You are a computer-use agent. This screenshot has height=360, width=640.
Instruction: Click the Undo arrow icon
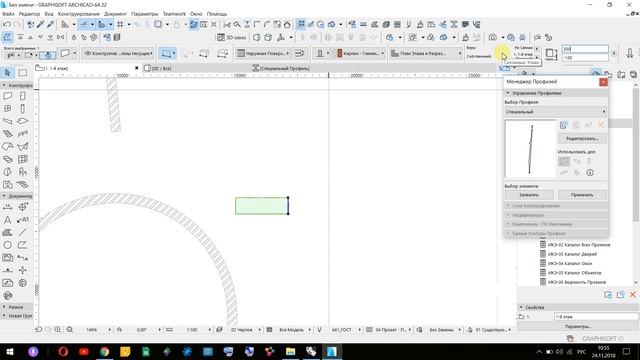(7, 24)
